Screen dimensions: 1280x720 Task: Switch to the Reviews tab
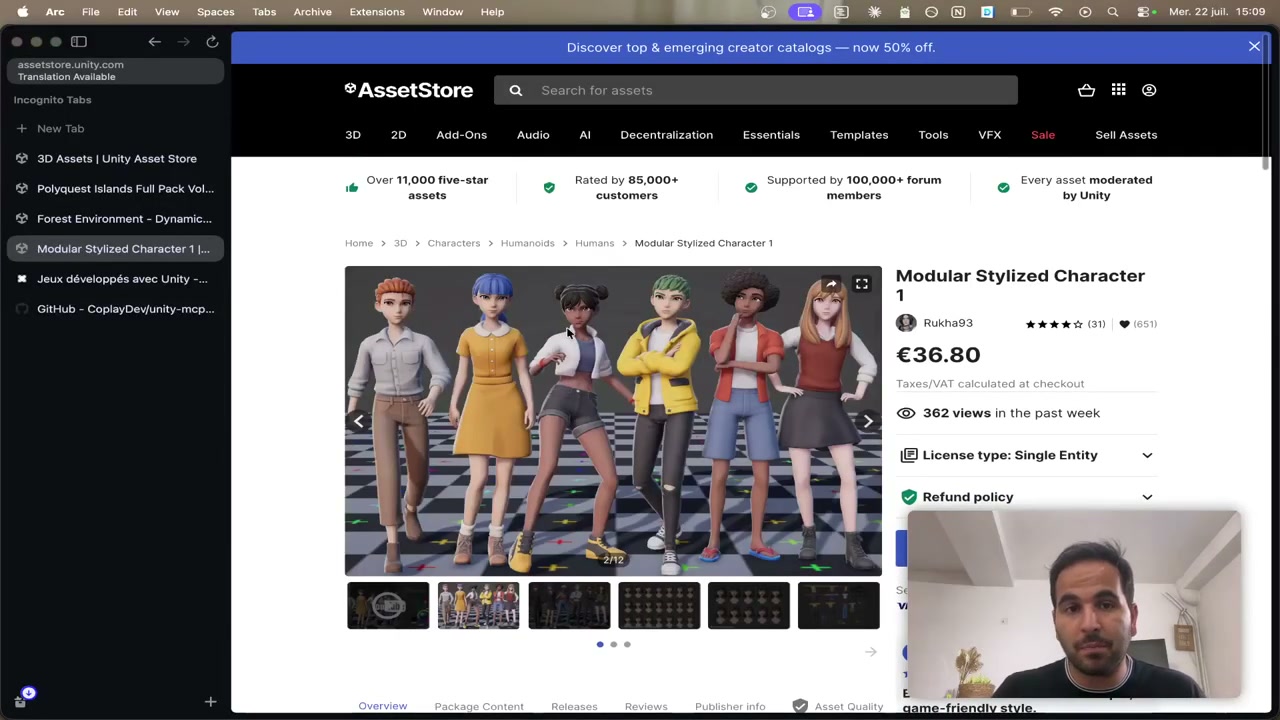[646, 706]
